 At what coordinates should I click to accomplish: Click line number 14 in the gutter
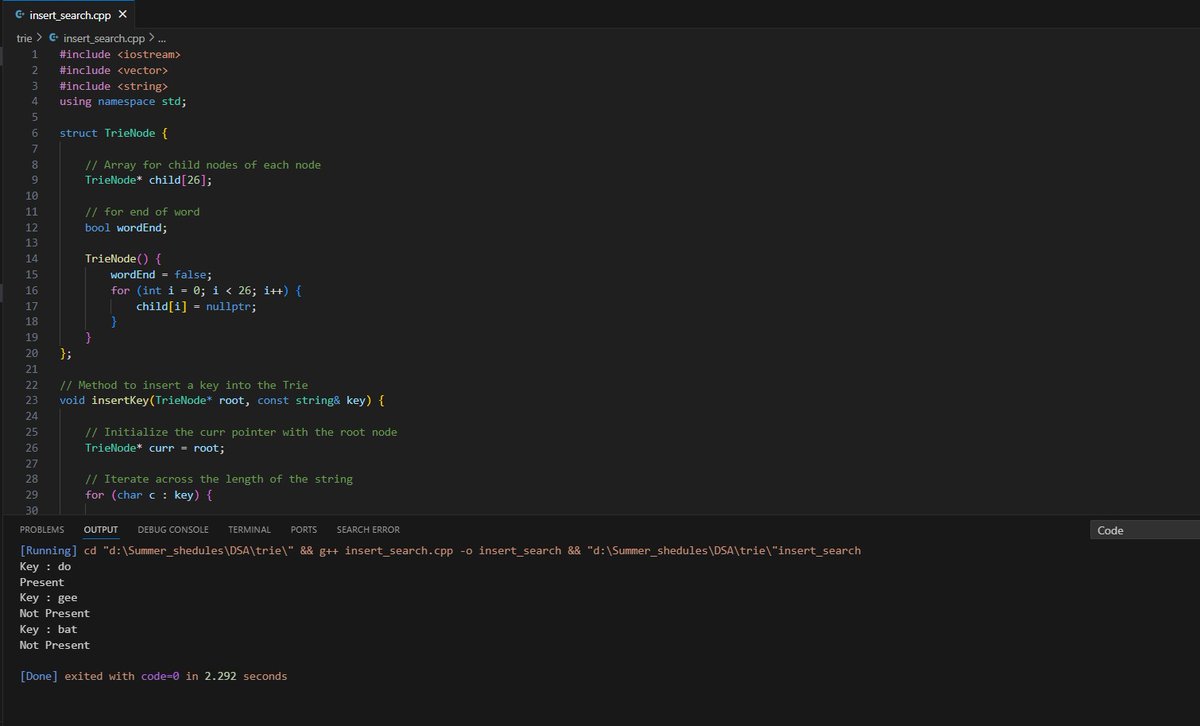(x=32, y=259)
